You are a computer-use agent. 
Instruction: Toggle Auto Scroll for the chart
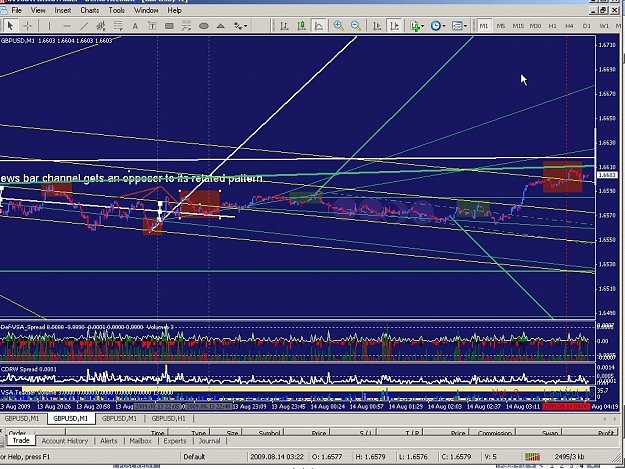(x=377, y=26)
